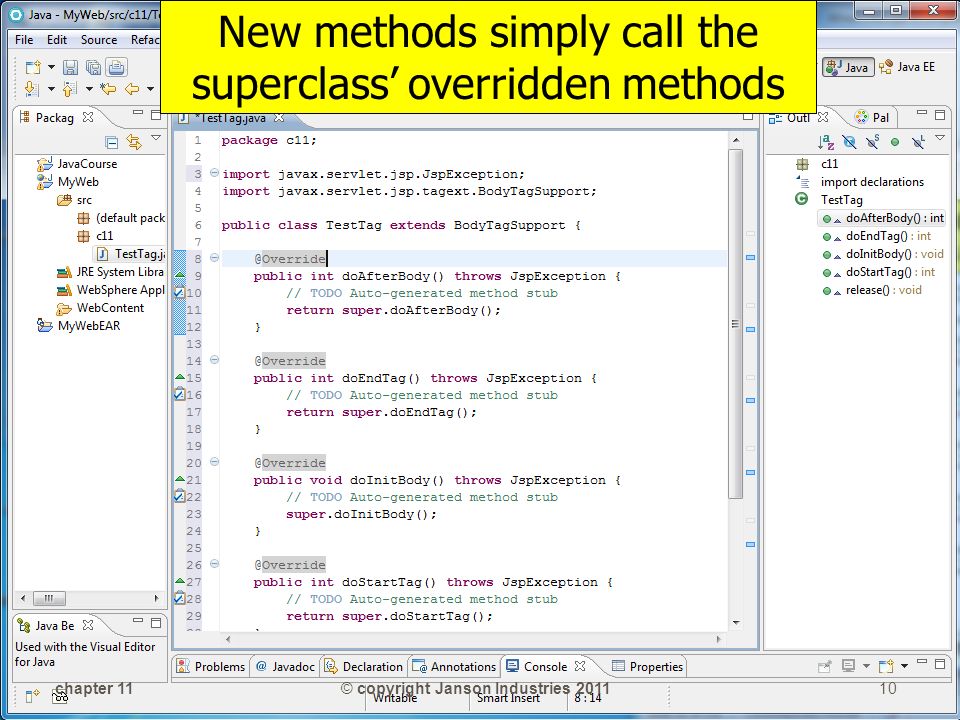Select JRE System Library entry
Viewport: 960px width, 720px height.
click(x=111, y=272)
